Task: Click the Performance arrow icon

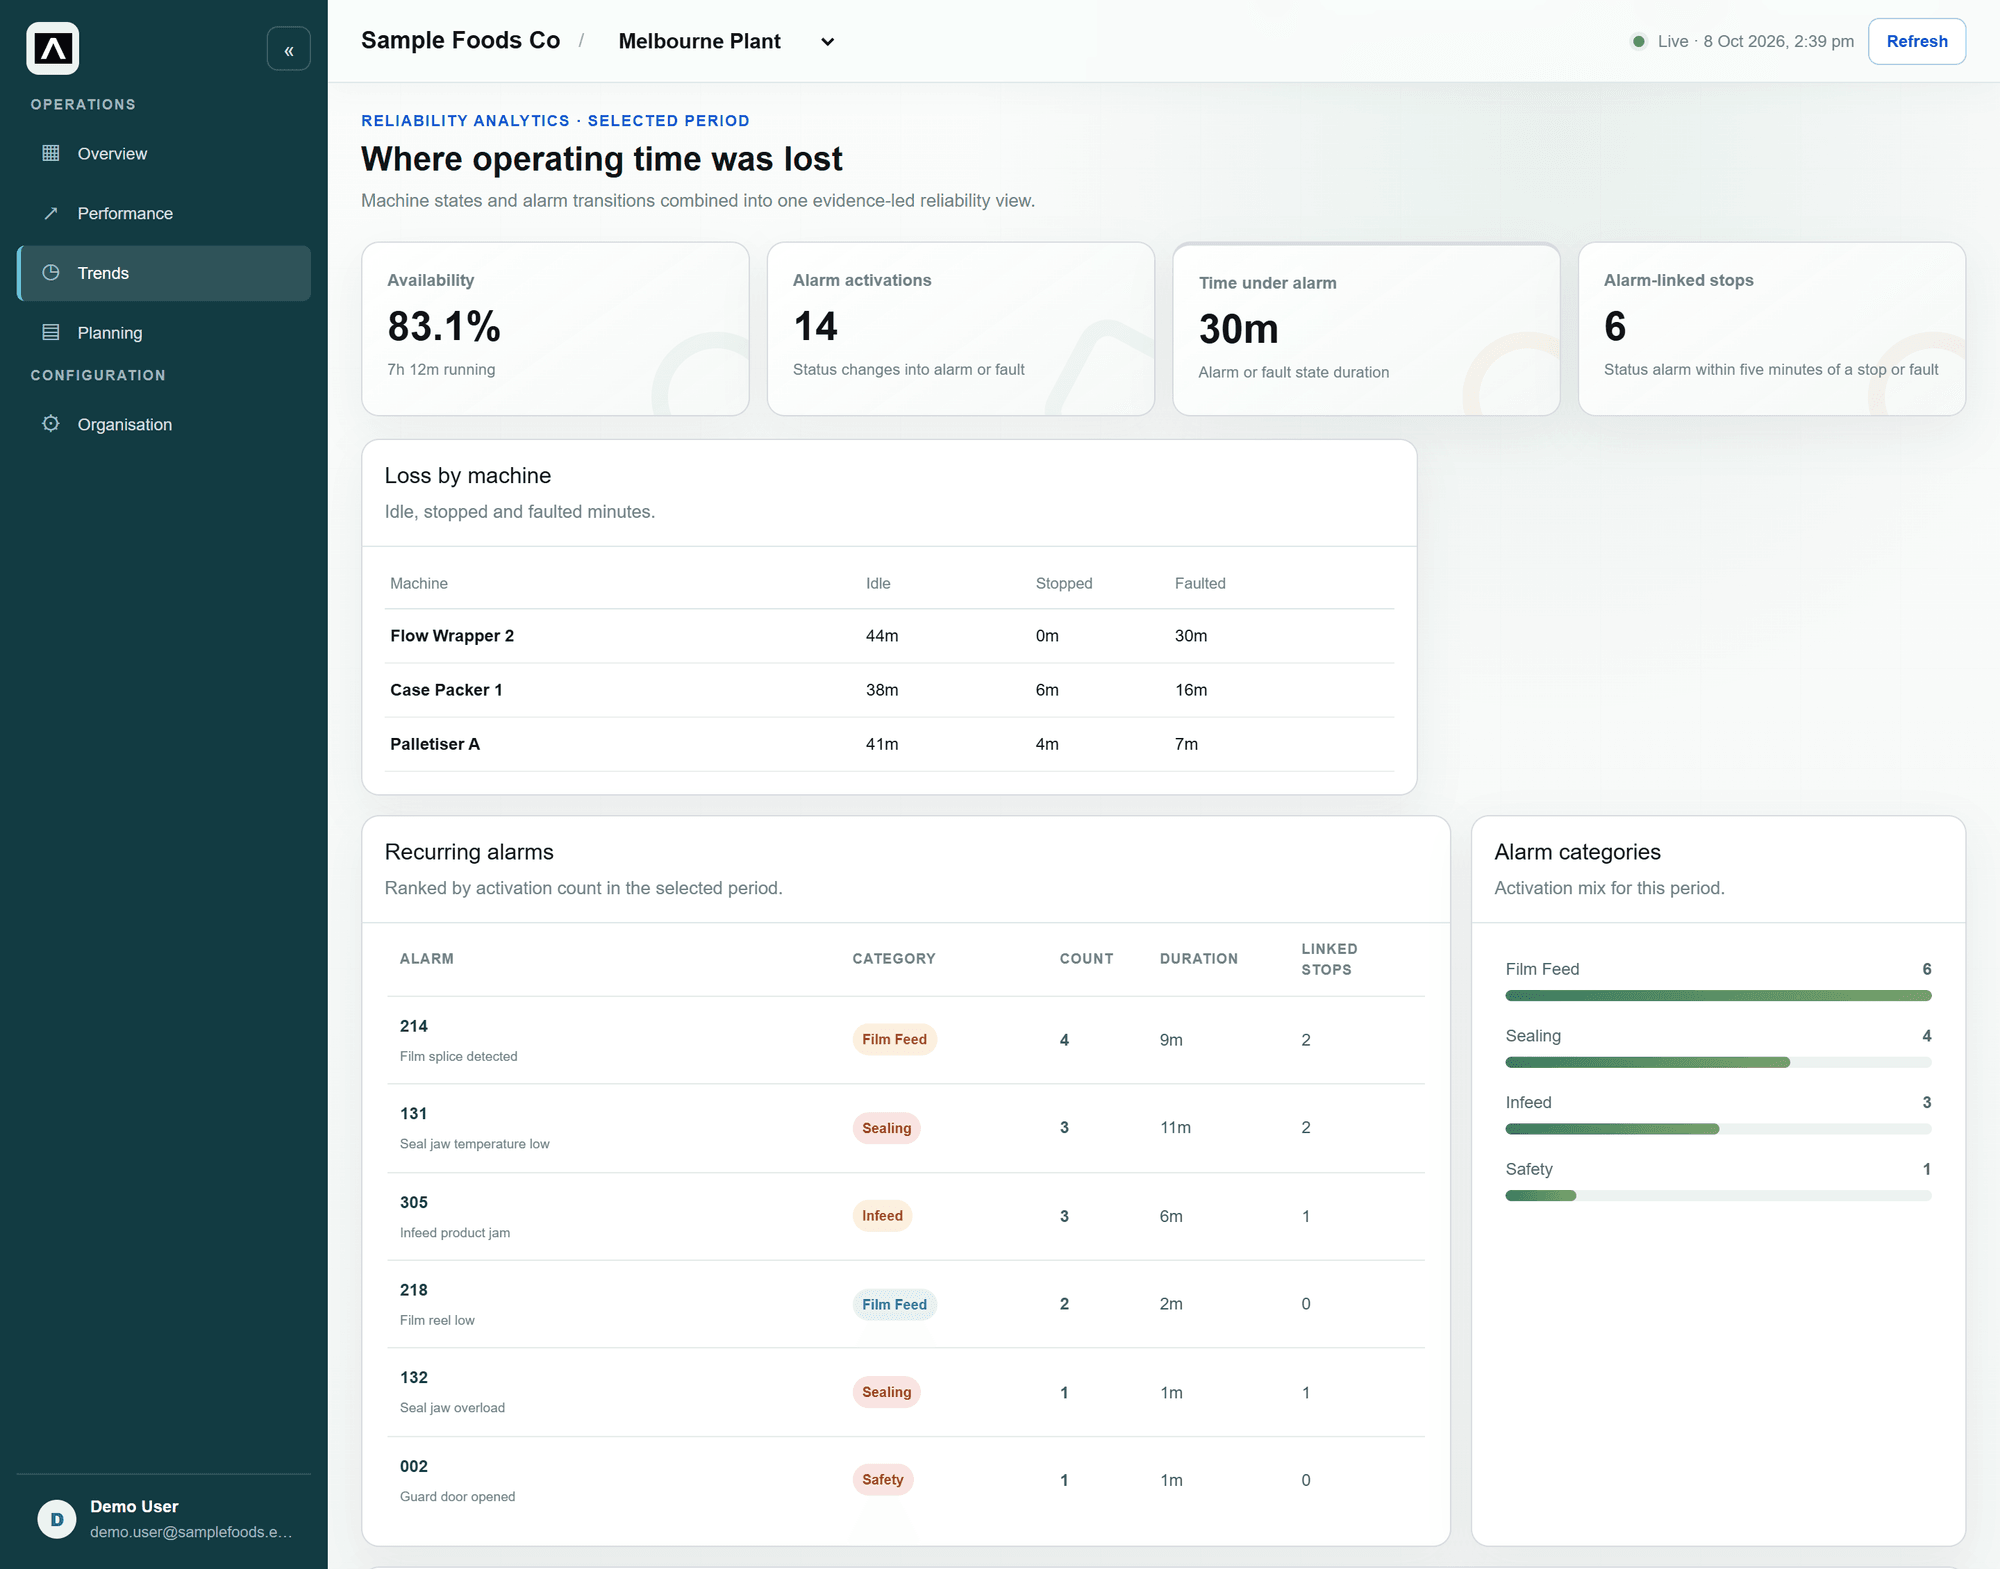Action: click(x=51, y=213)
